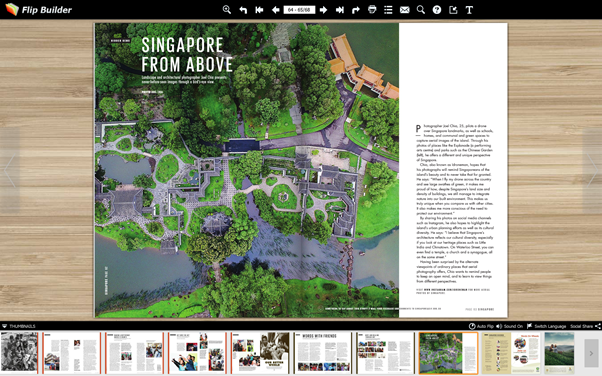Flip to the previous page arrow
Image resolution: width=602 pixels, height=376 pixels.
coord(275,10)
